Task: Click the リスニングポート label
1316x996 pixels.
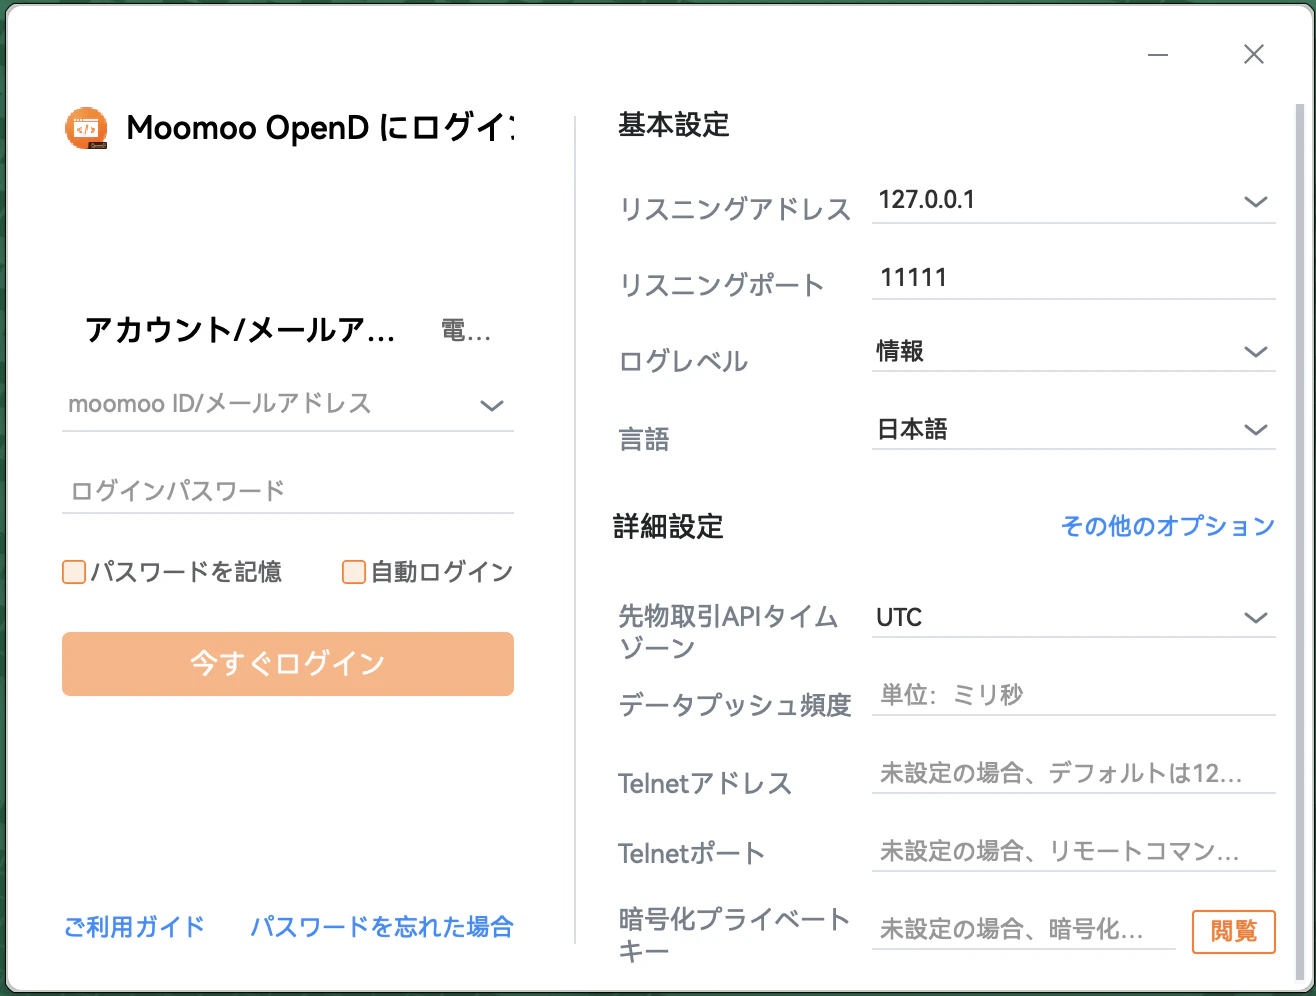Action: 721,285
